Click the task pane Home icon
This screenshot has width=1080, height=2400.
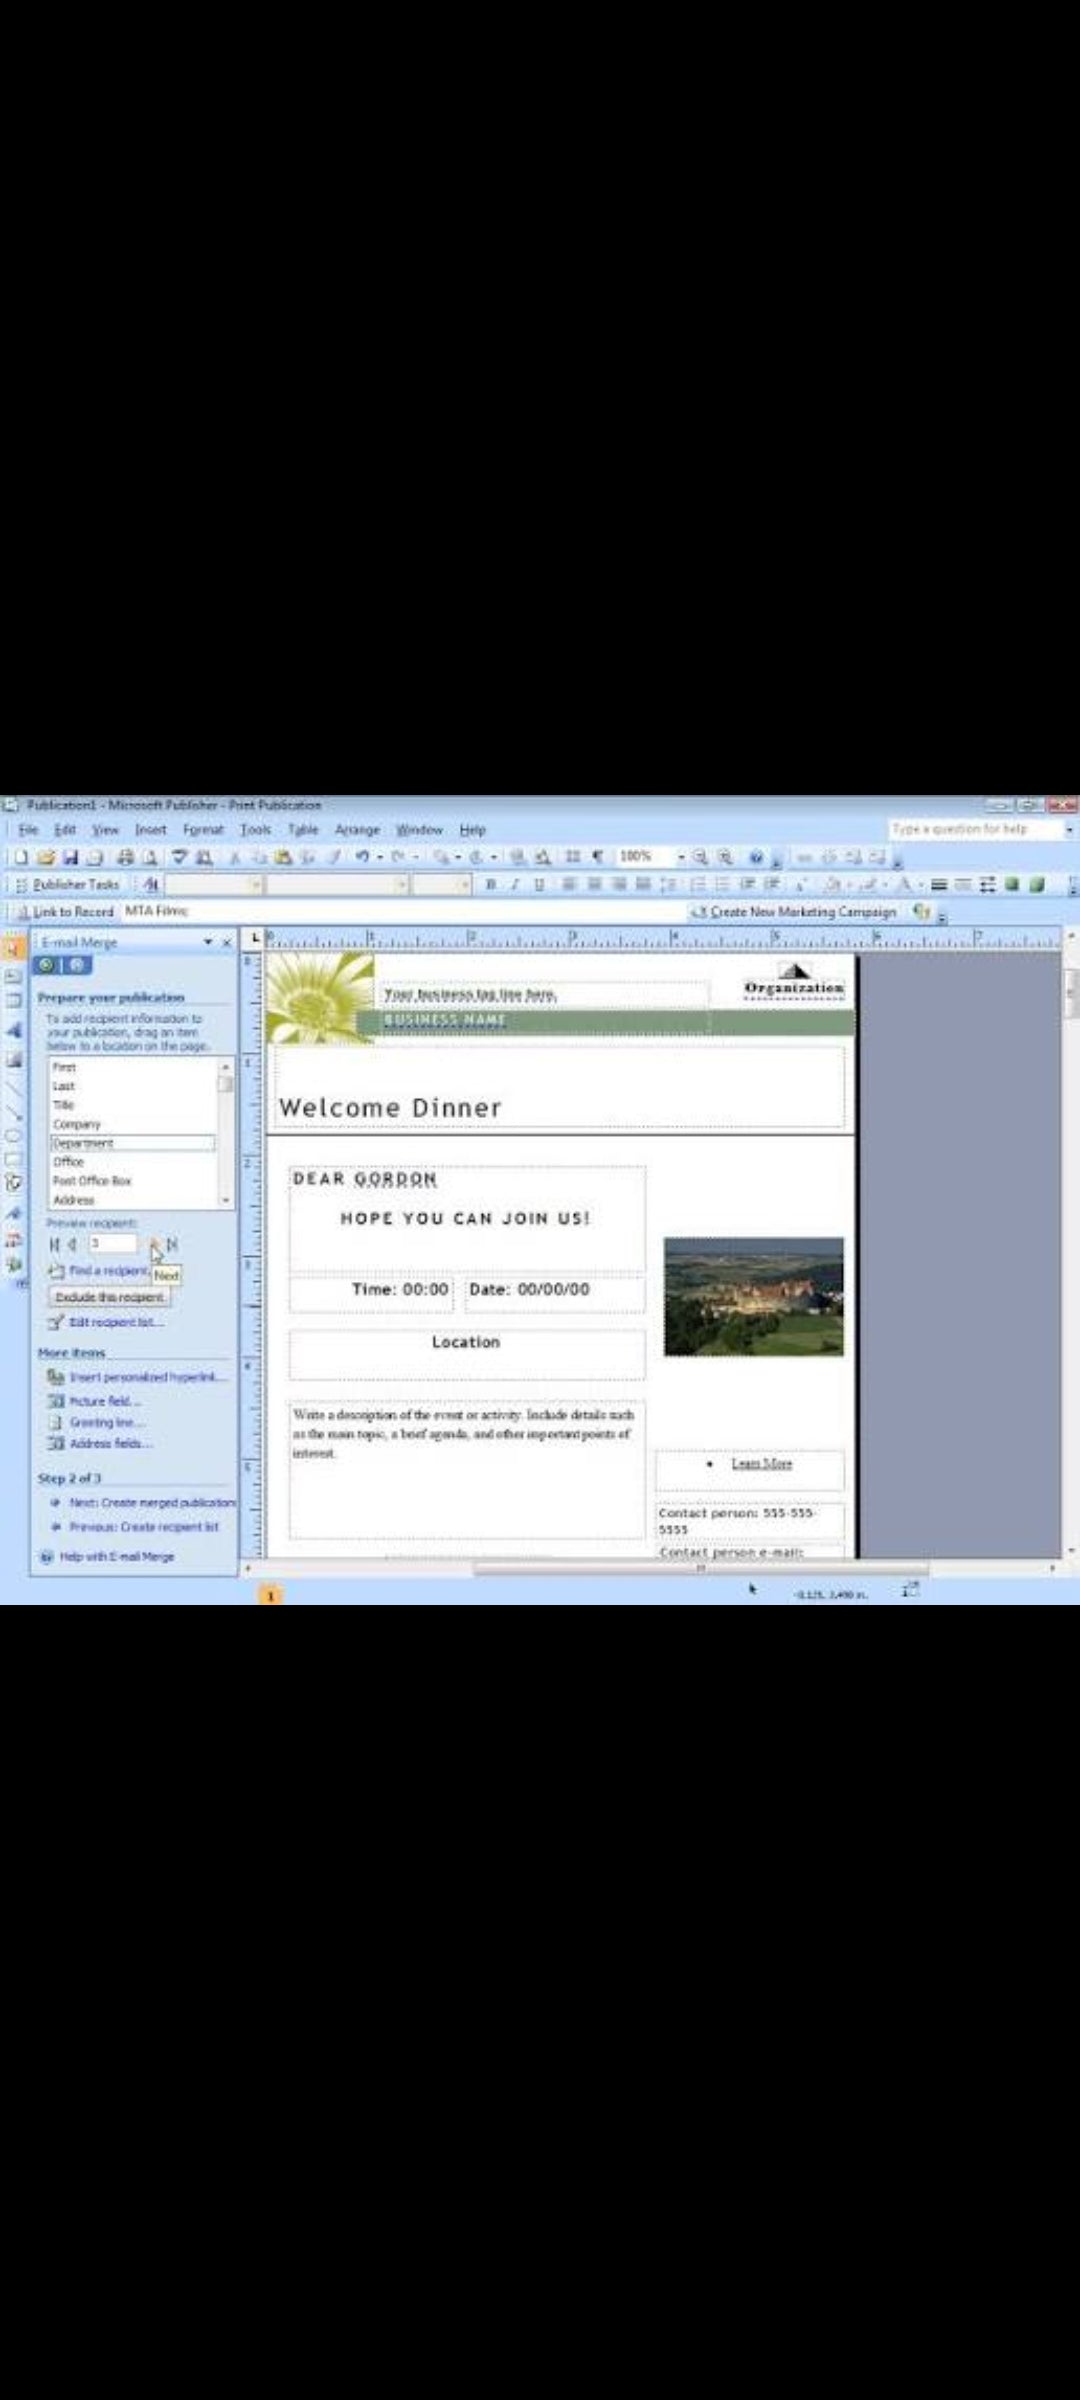[x=77, y=965]
